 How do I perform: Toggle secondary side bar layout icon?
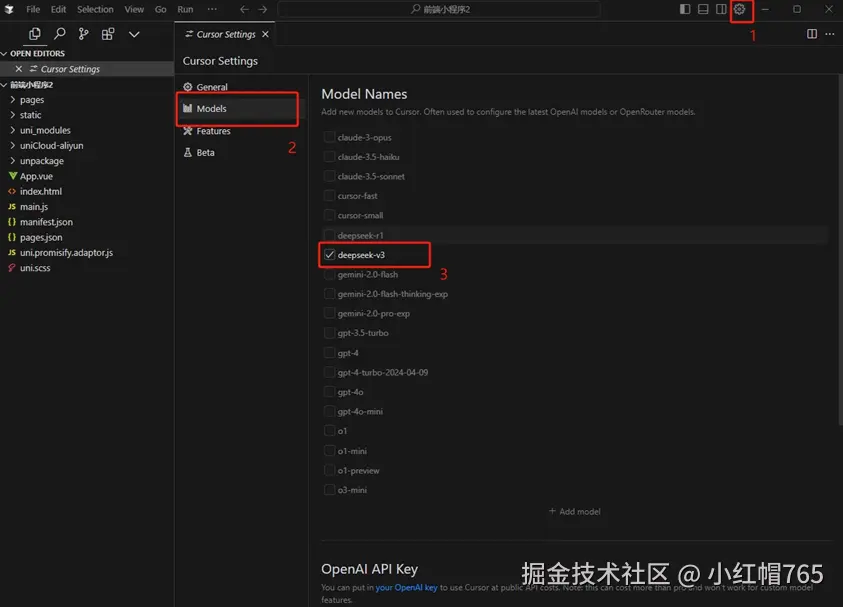point(721,9)
